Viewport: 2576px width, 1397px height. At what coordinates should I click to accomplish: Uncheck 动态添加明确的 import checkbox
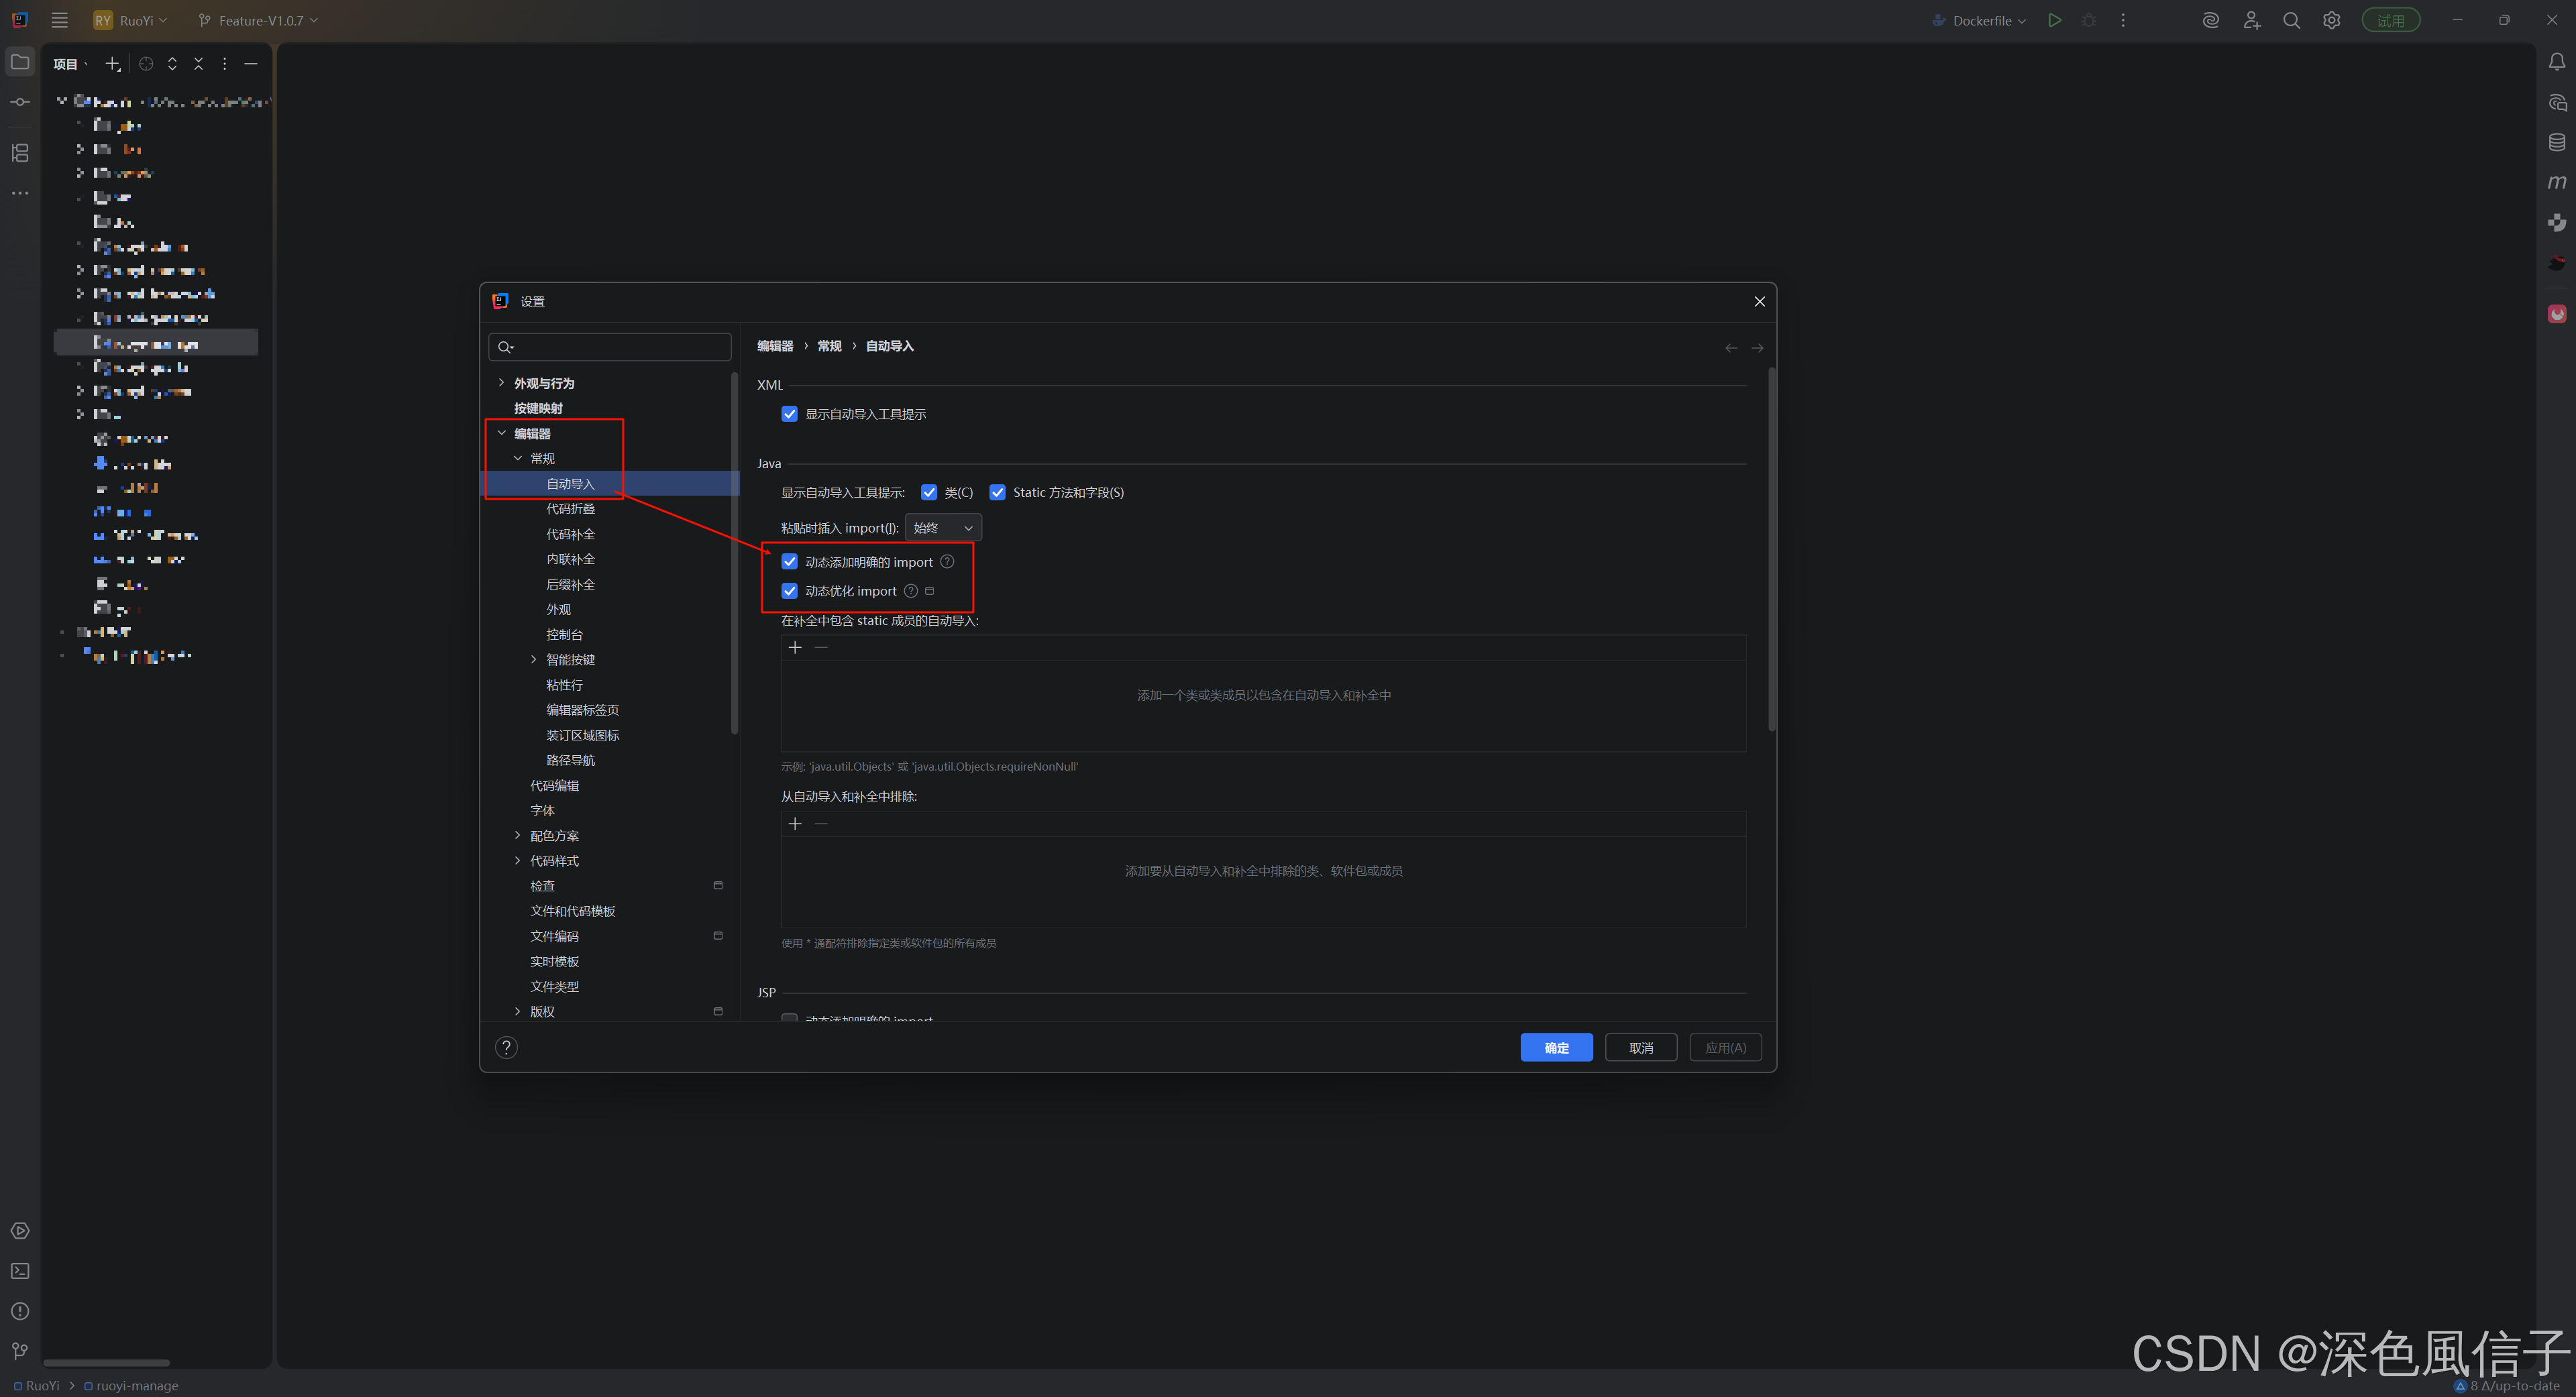pyautogui.click(x=790, y=562)
